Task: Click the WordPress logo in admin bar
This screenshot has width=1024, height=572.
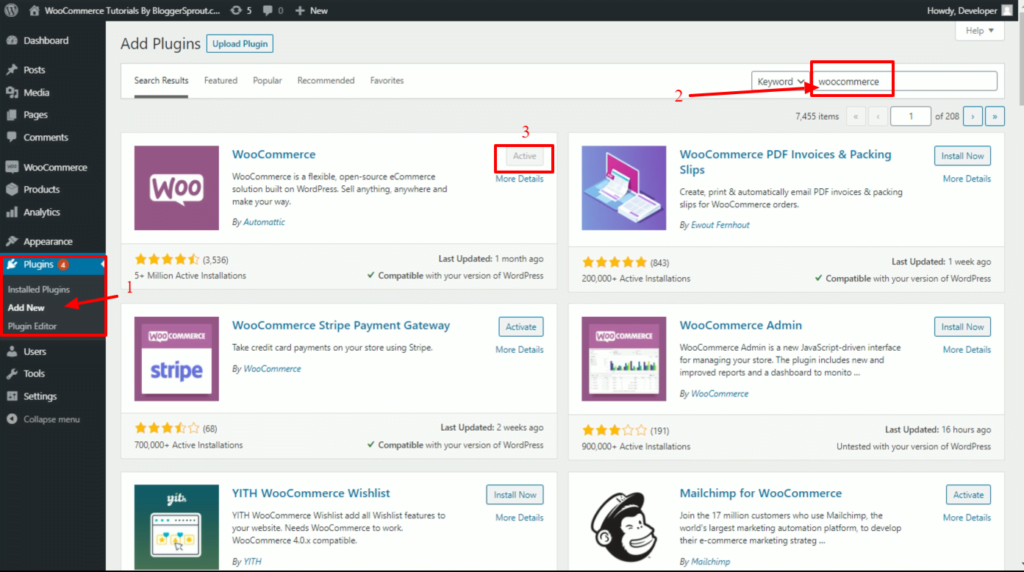Action: 11,10
